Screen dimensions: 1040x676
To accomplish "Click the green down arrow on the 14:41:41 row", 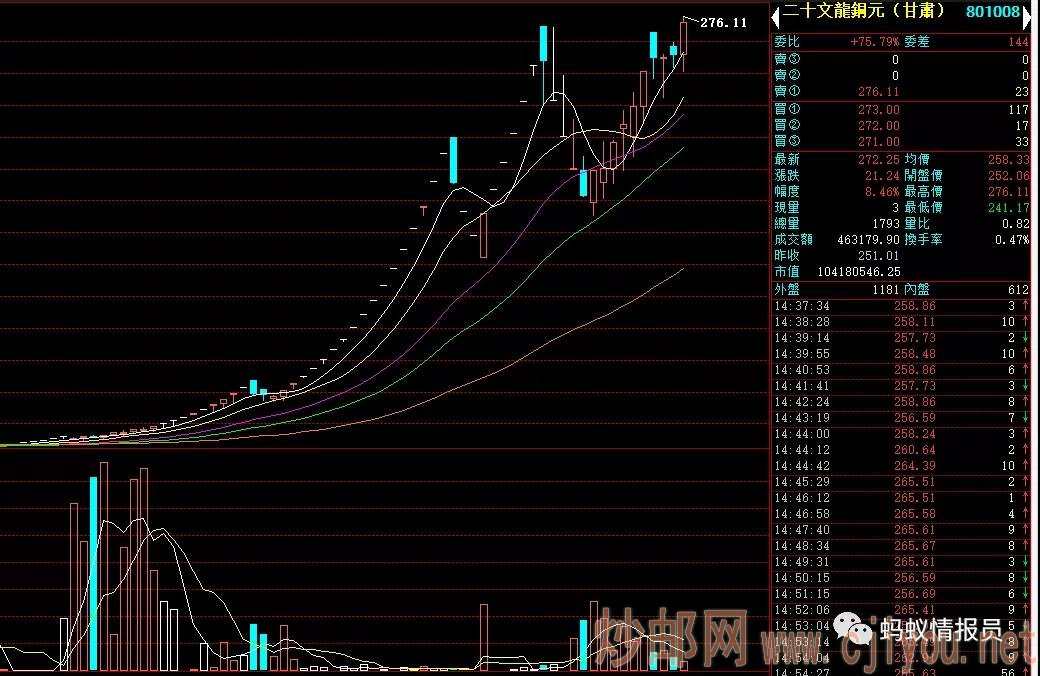I will point(1025,386).
